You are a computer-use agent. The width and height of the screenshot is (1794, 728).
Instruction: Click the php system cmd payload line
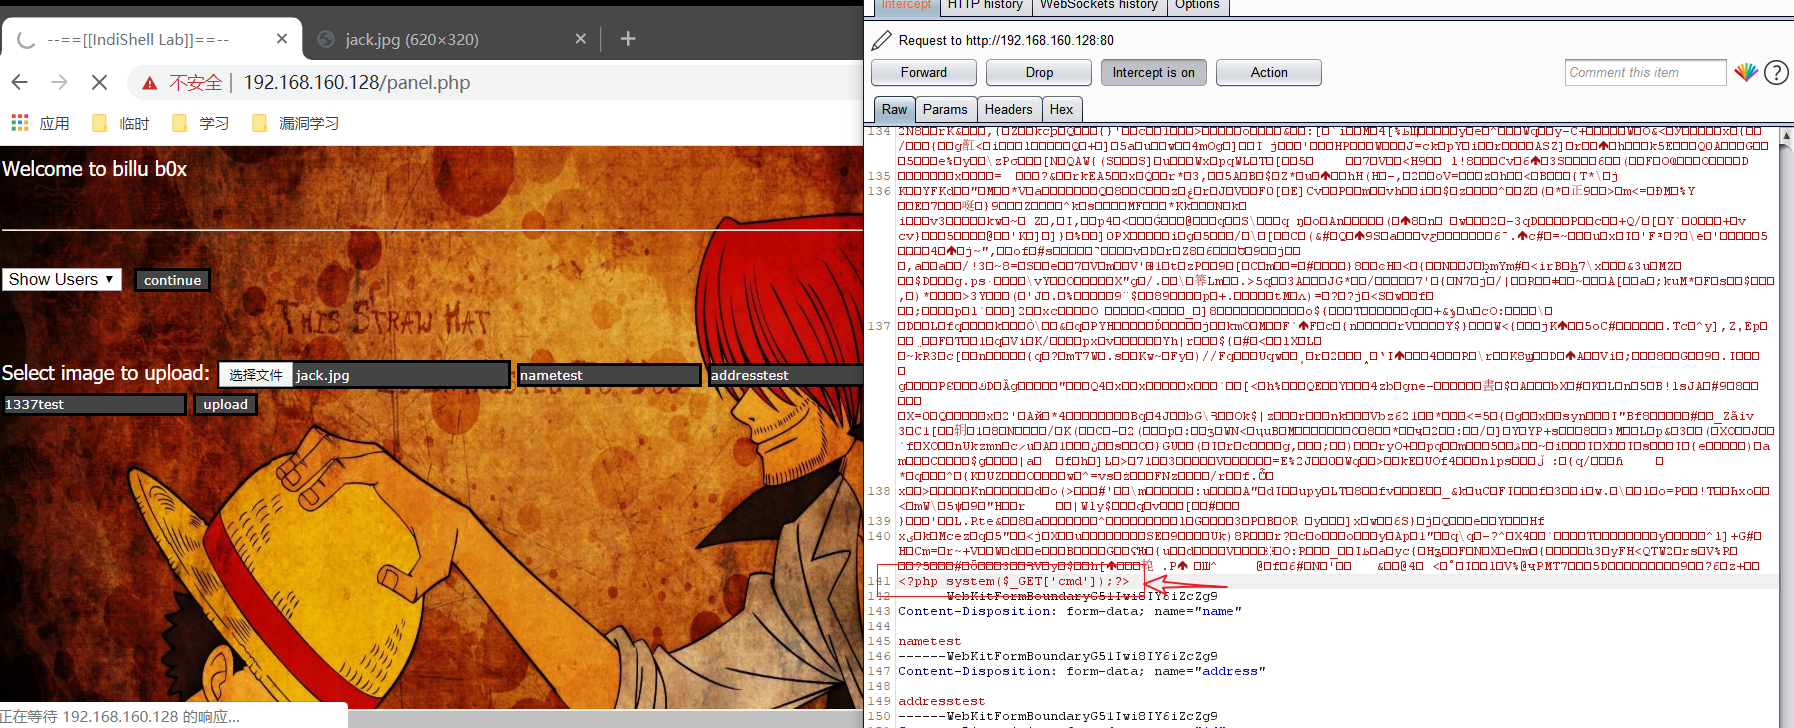1013,581
